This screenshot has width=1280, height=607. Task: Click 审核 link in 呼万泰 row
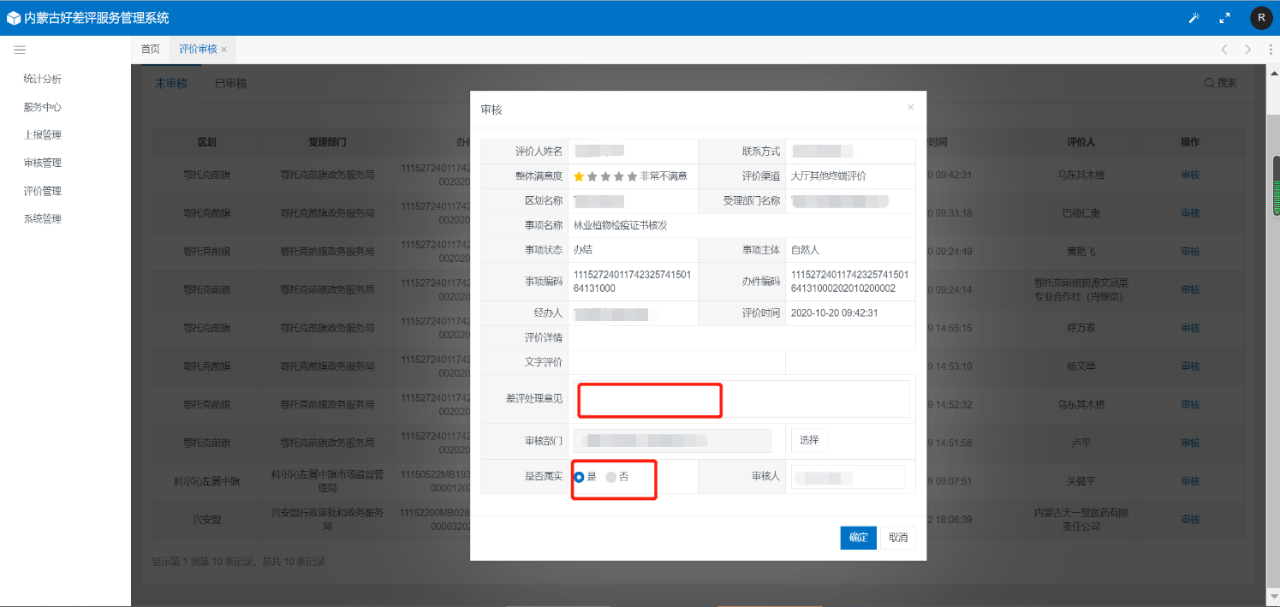[x=1190, y=328]
